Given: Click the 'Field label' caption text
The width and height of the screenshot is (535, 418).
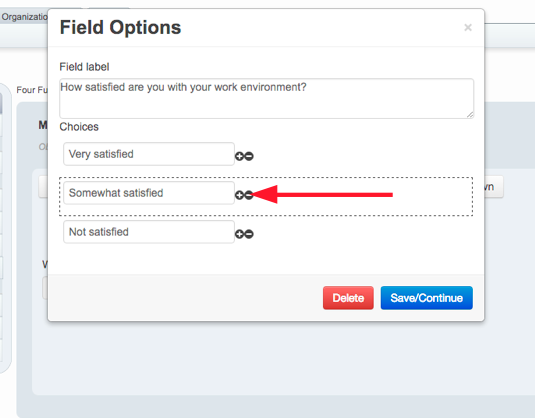Looking at the screenshot, I should click(84, 67).
